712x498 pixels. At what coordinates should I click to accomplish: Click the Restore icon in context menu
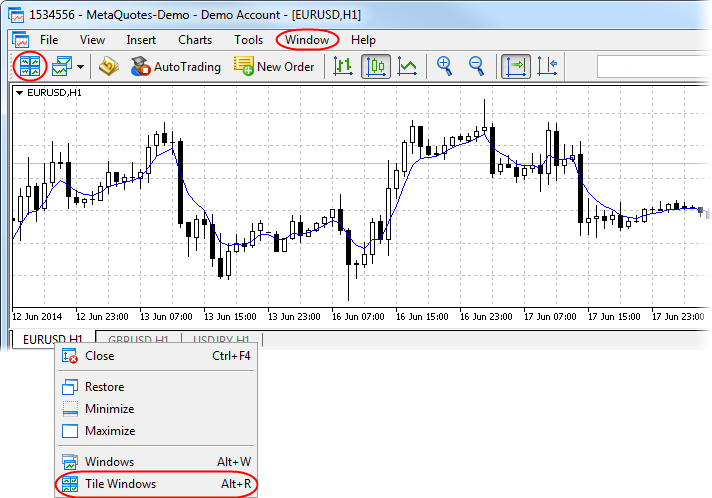70,387
